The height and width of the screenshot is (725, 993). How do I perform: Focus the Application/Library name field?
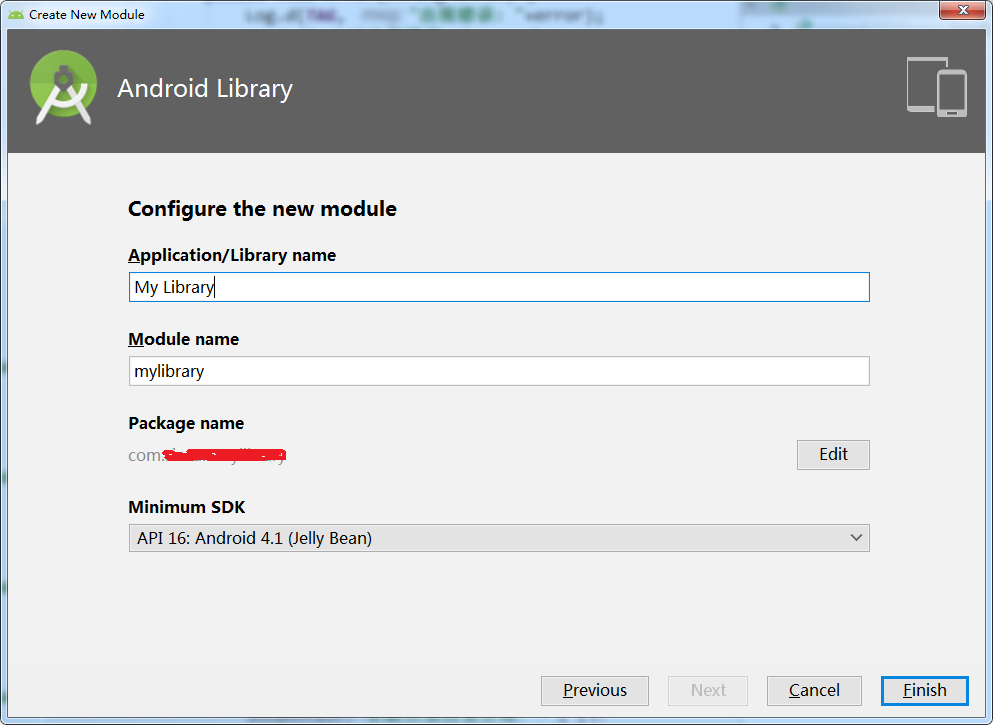tap(499, 287)
